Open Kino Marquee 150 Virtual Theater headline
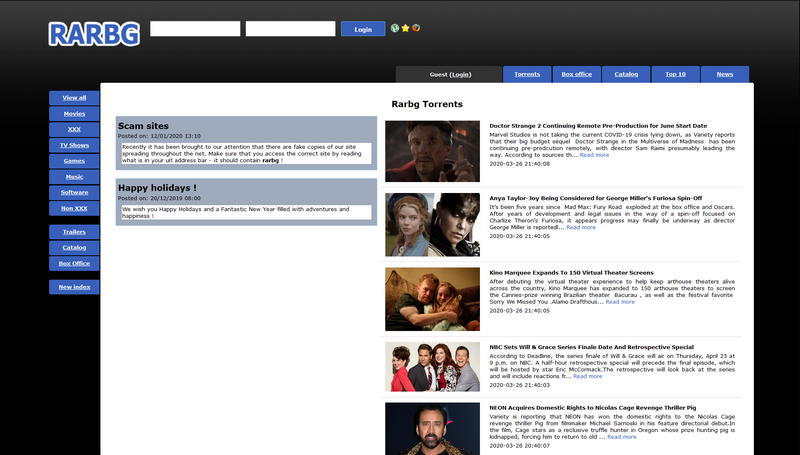 [571, 273]
